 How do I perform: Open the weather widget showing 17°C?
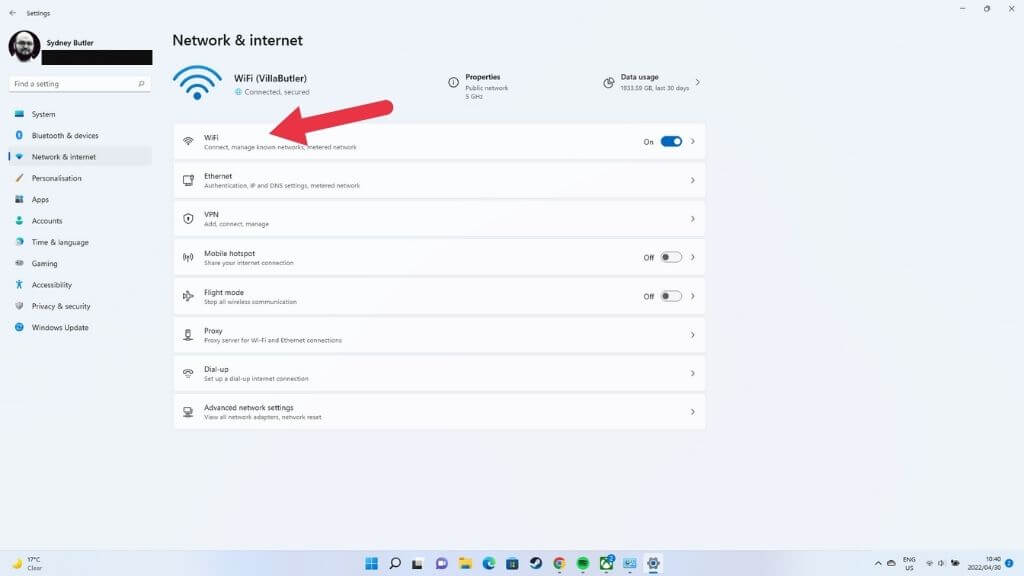click(27, 564)
